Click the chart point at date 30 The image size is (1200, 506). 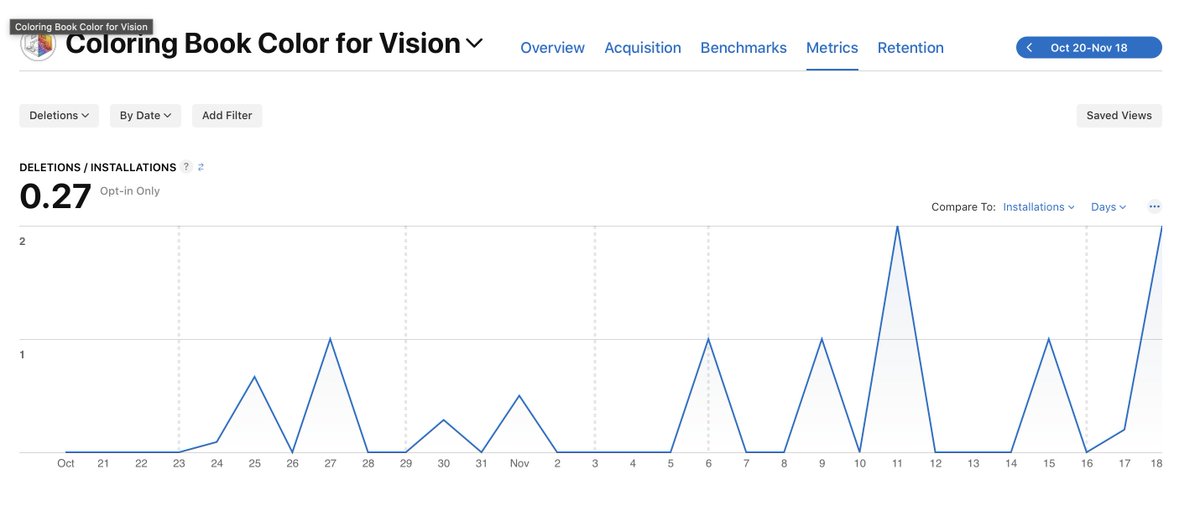pos(444,420)
